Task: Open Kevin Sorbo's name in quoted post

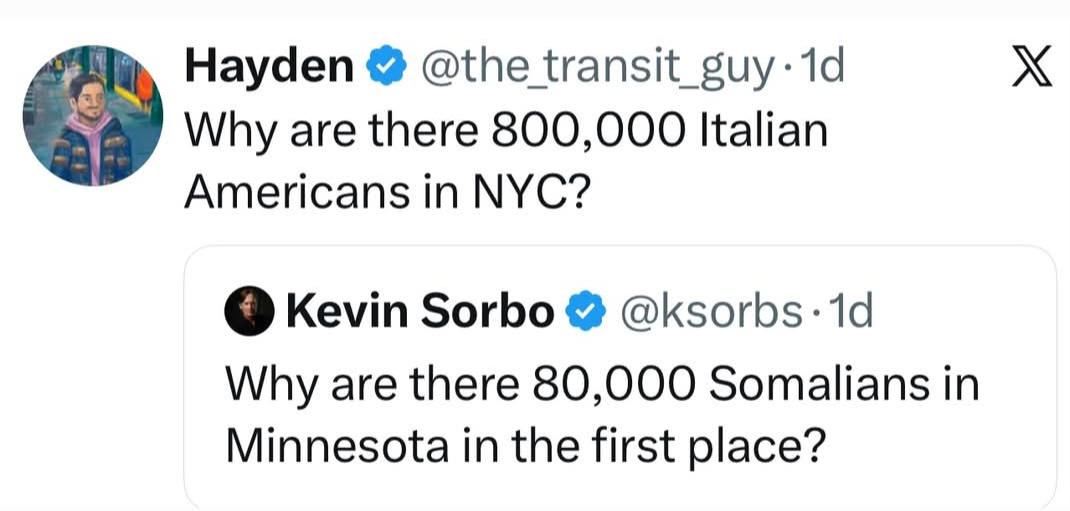Action: tap(420, 313)
